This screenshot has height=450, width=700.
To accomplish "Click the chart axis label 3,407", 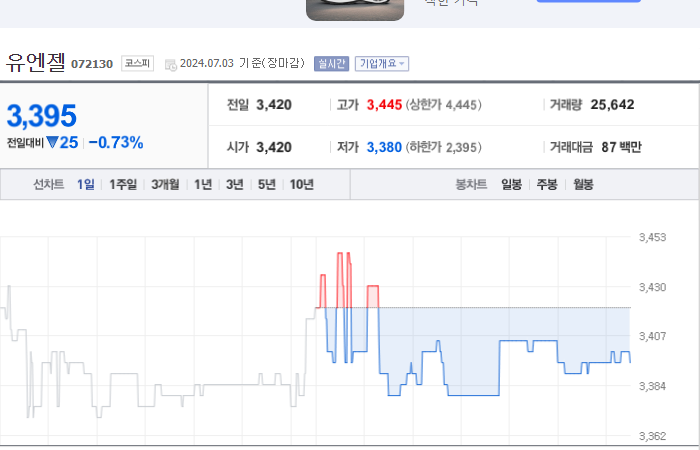I will [653, 336].
